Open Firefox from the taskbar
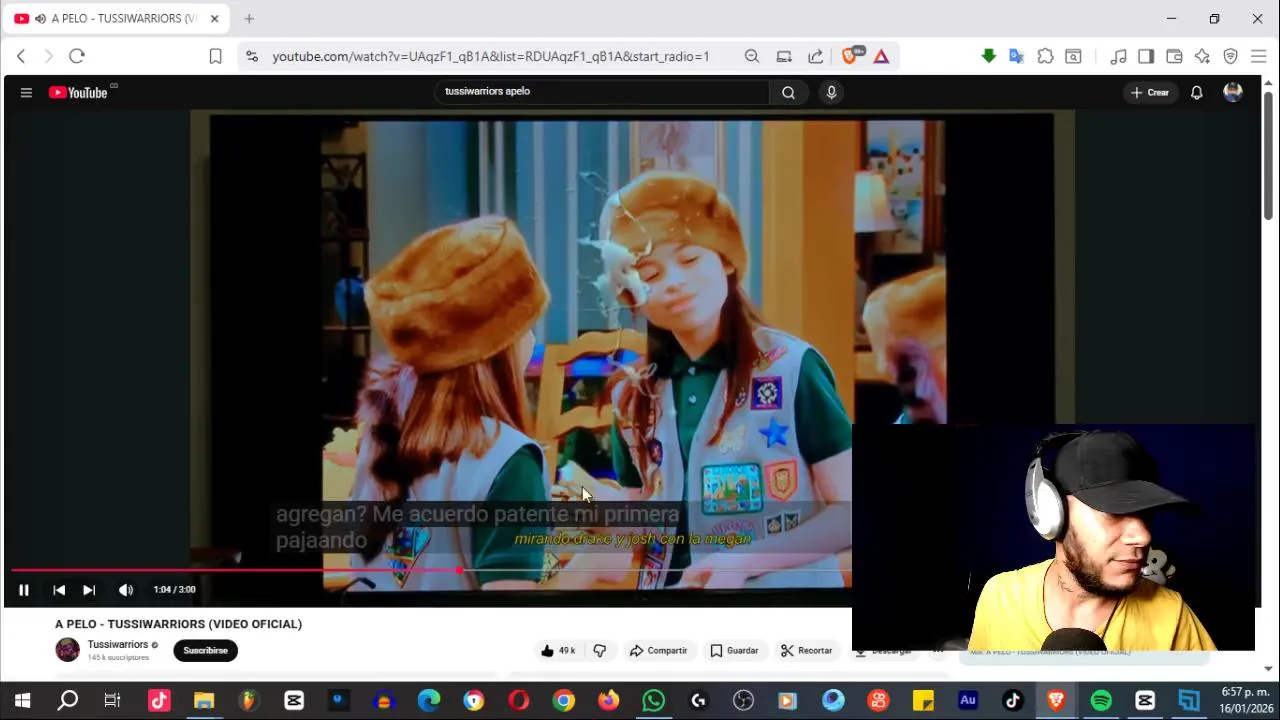The image size is (1280, 720). [608, 701]
